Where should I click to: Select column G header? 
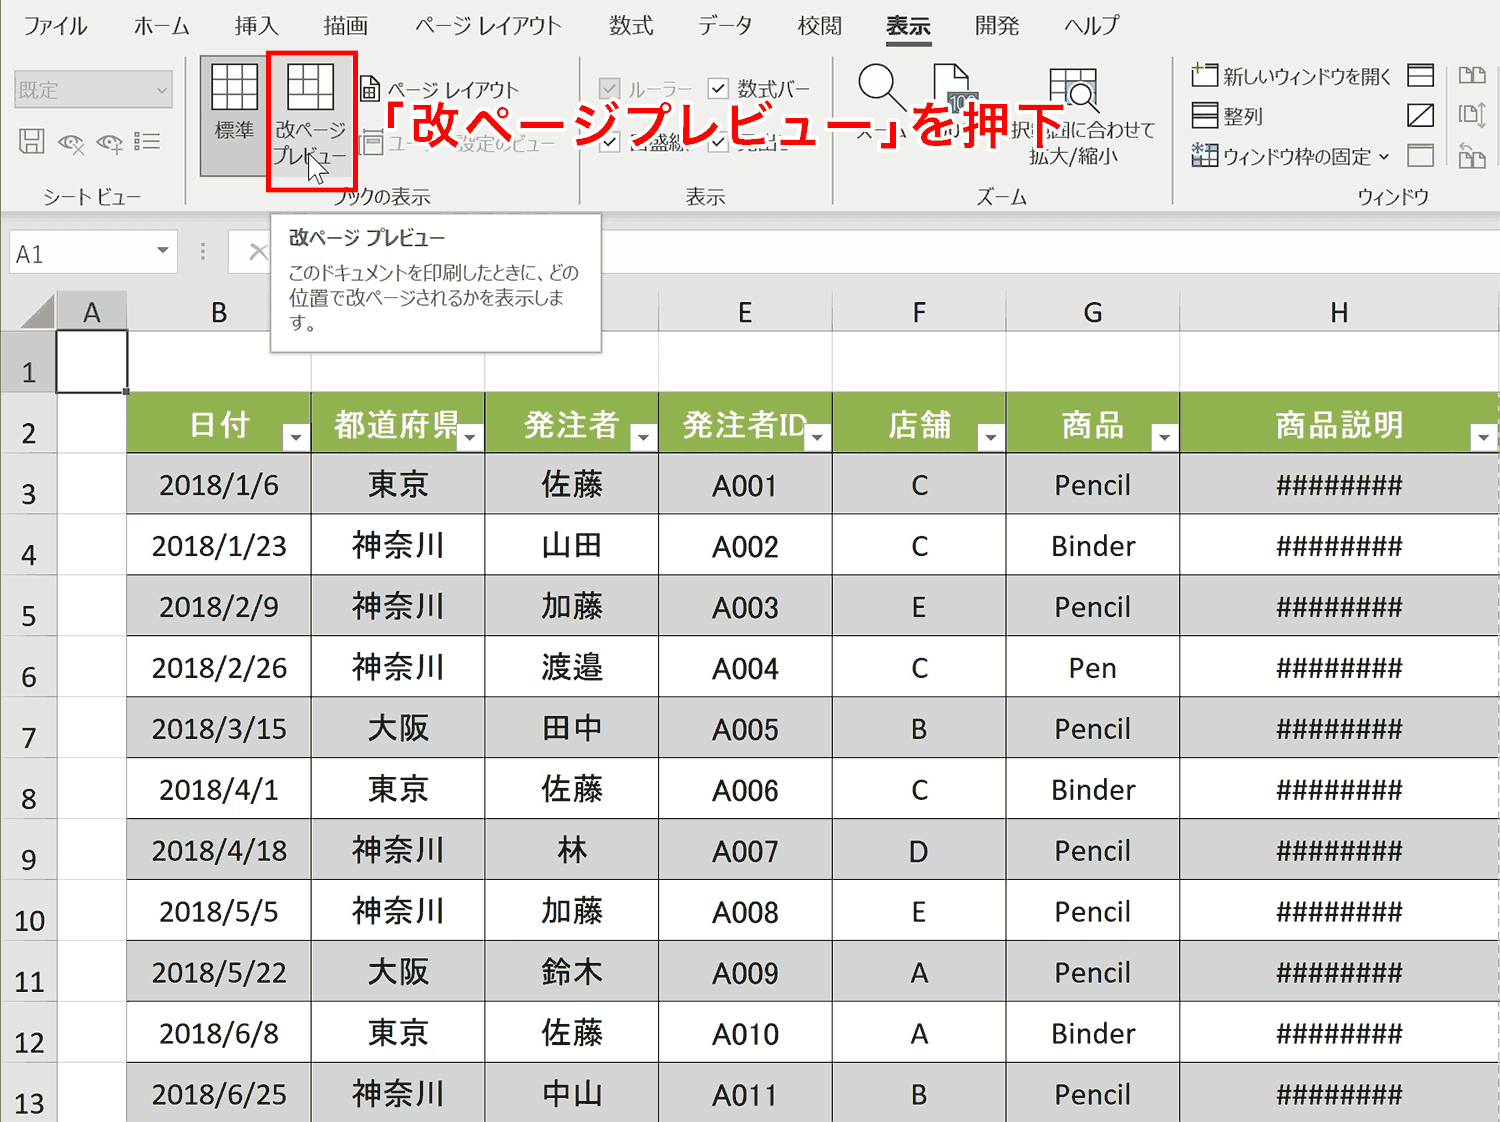pyautogui.click(x=1093, y=312)
